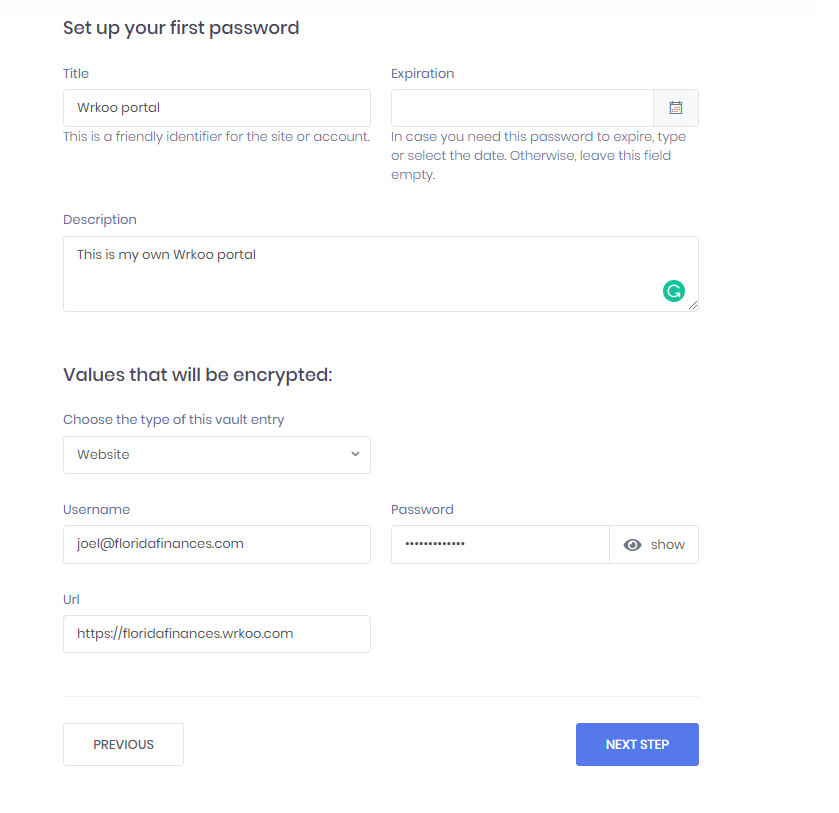Select the Username field with joel@floridafinances.com
This screenshot has width=839, height=813.
click(x=217, y=544)
